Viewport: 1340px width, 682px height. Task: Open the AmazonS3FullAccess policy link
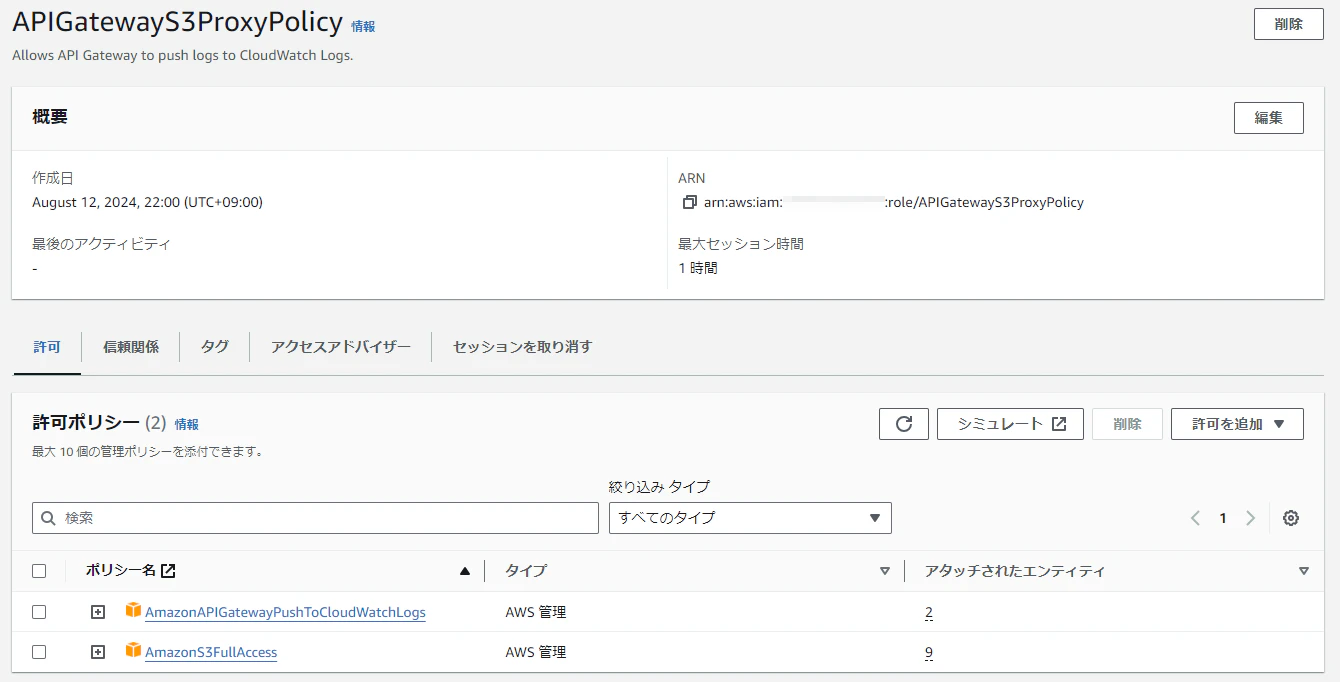[211, 652]
